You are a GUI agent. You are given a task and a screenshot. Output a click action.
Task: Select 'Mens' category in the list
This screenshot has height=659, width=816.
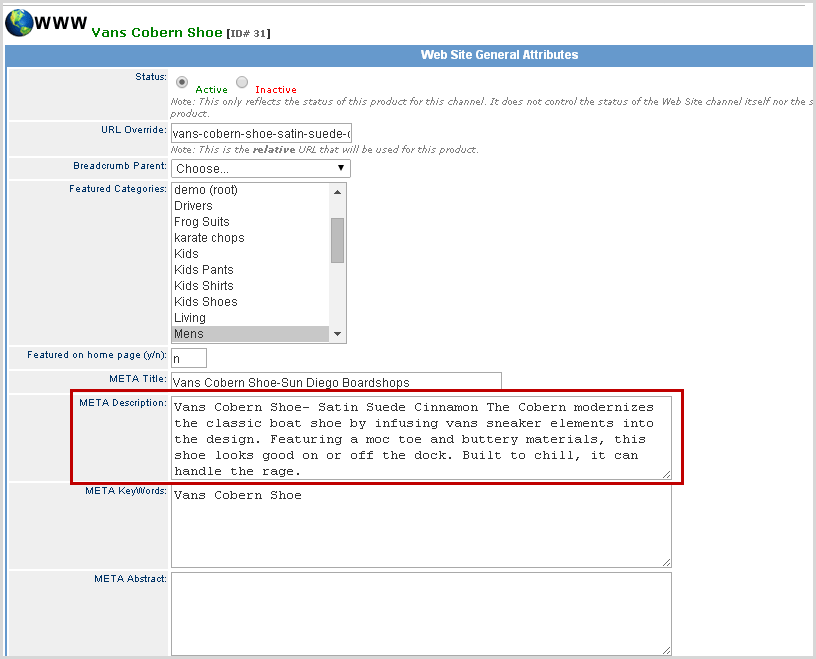pos(250,334)
